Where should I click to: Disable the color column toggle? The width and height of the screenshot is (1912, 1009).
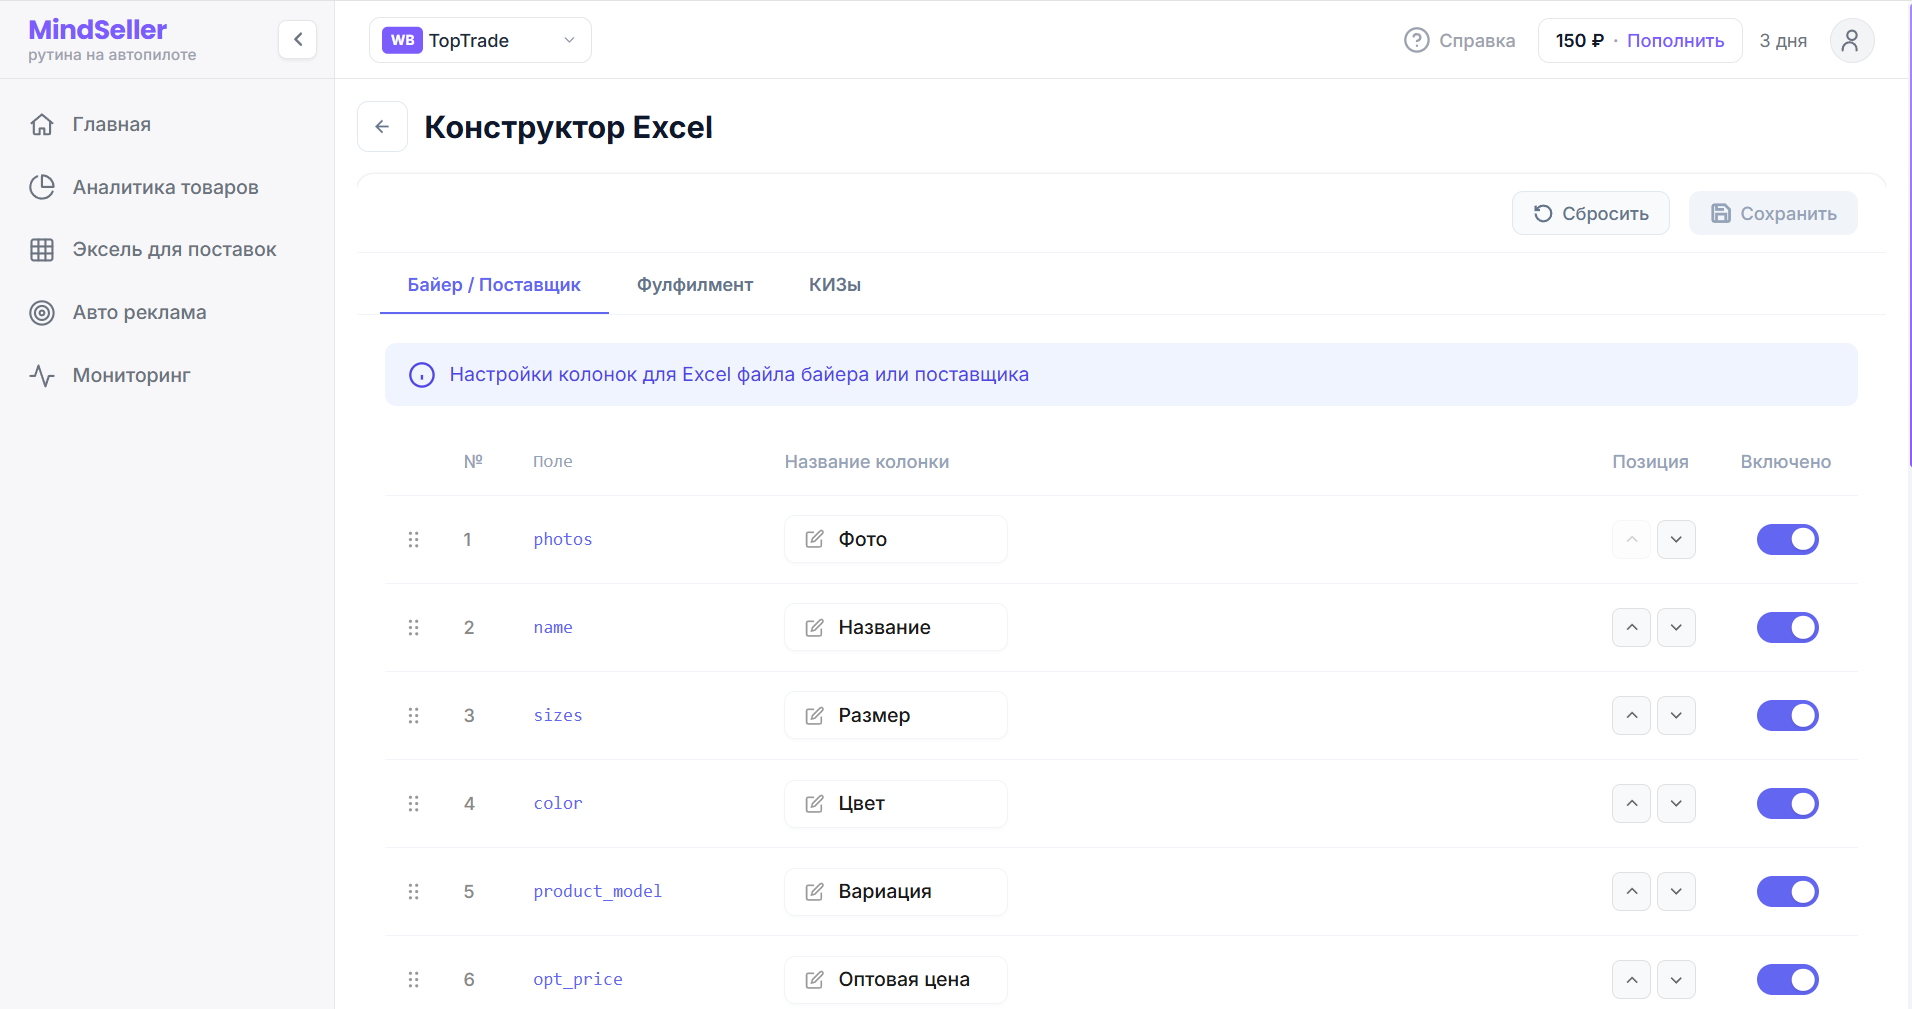[x=1787, y=803]
